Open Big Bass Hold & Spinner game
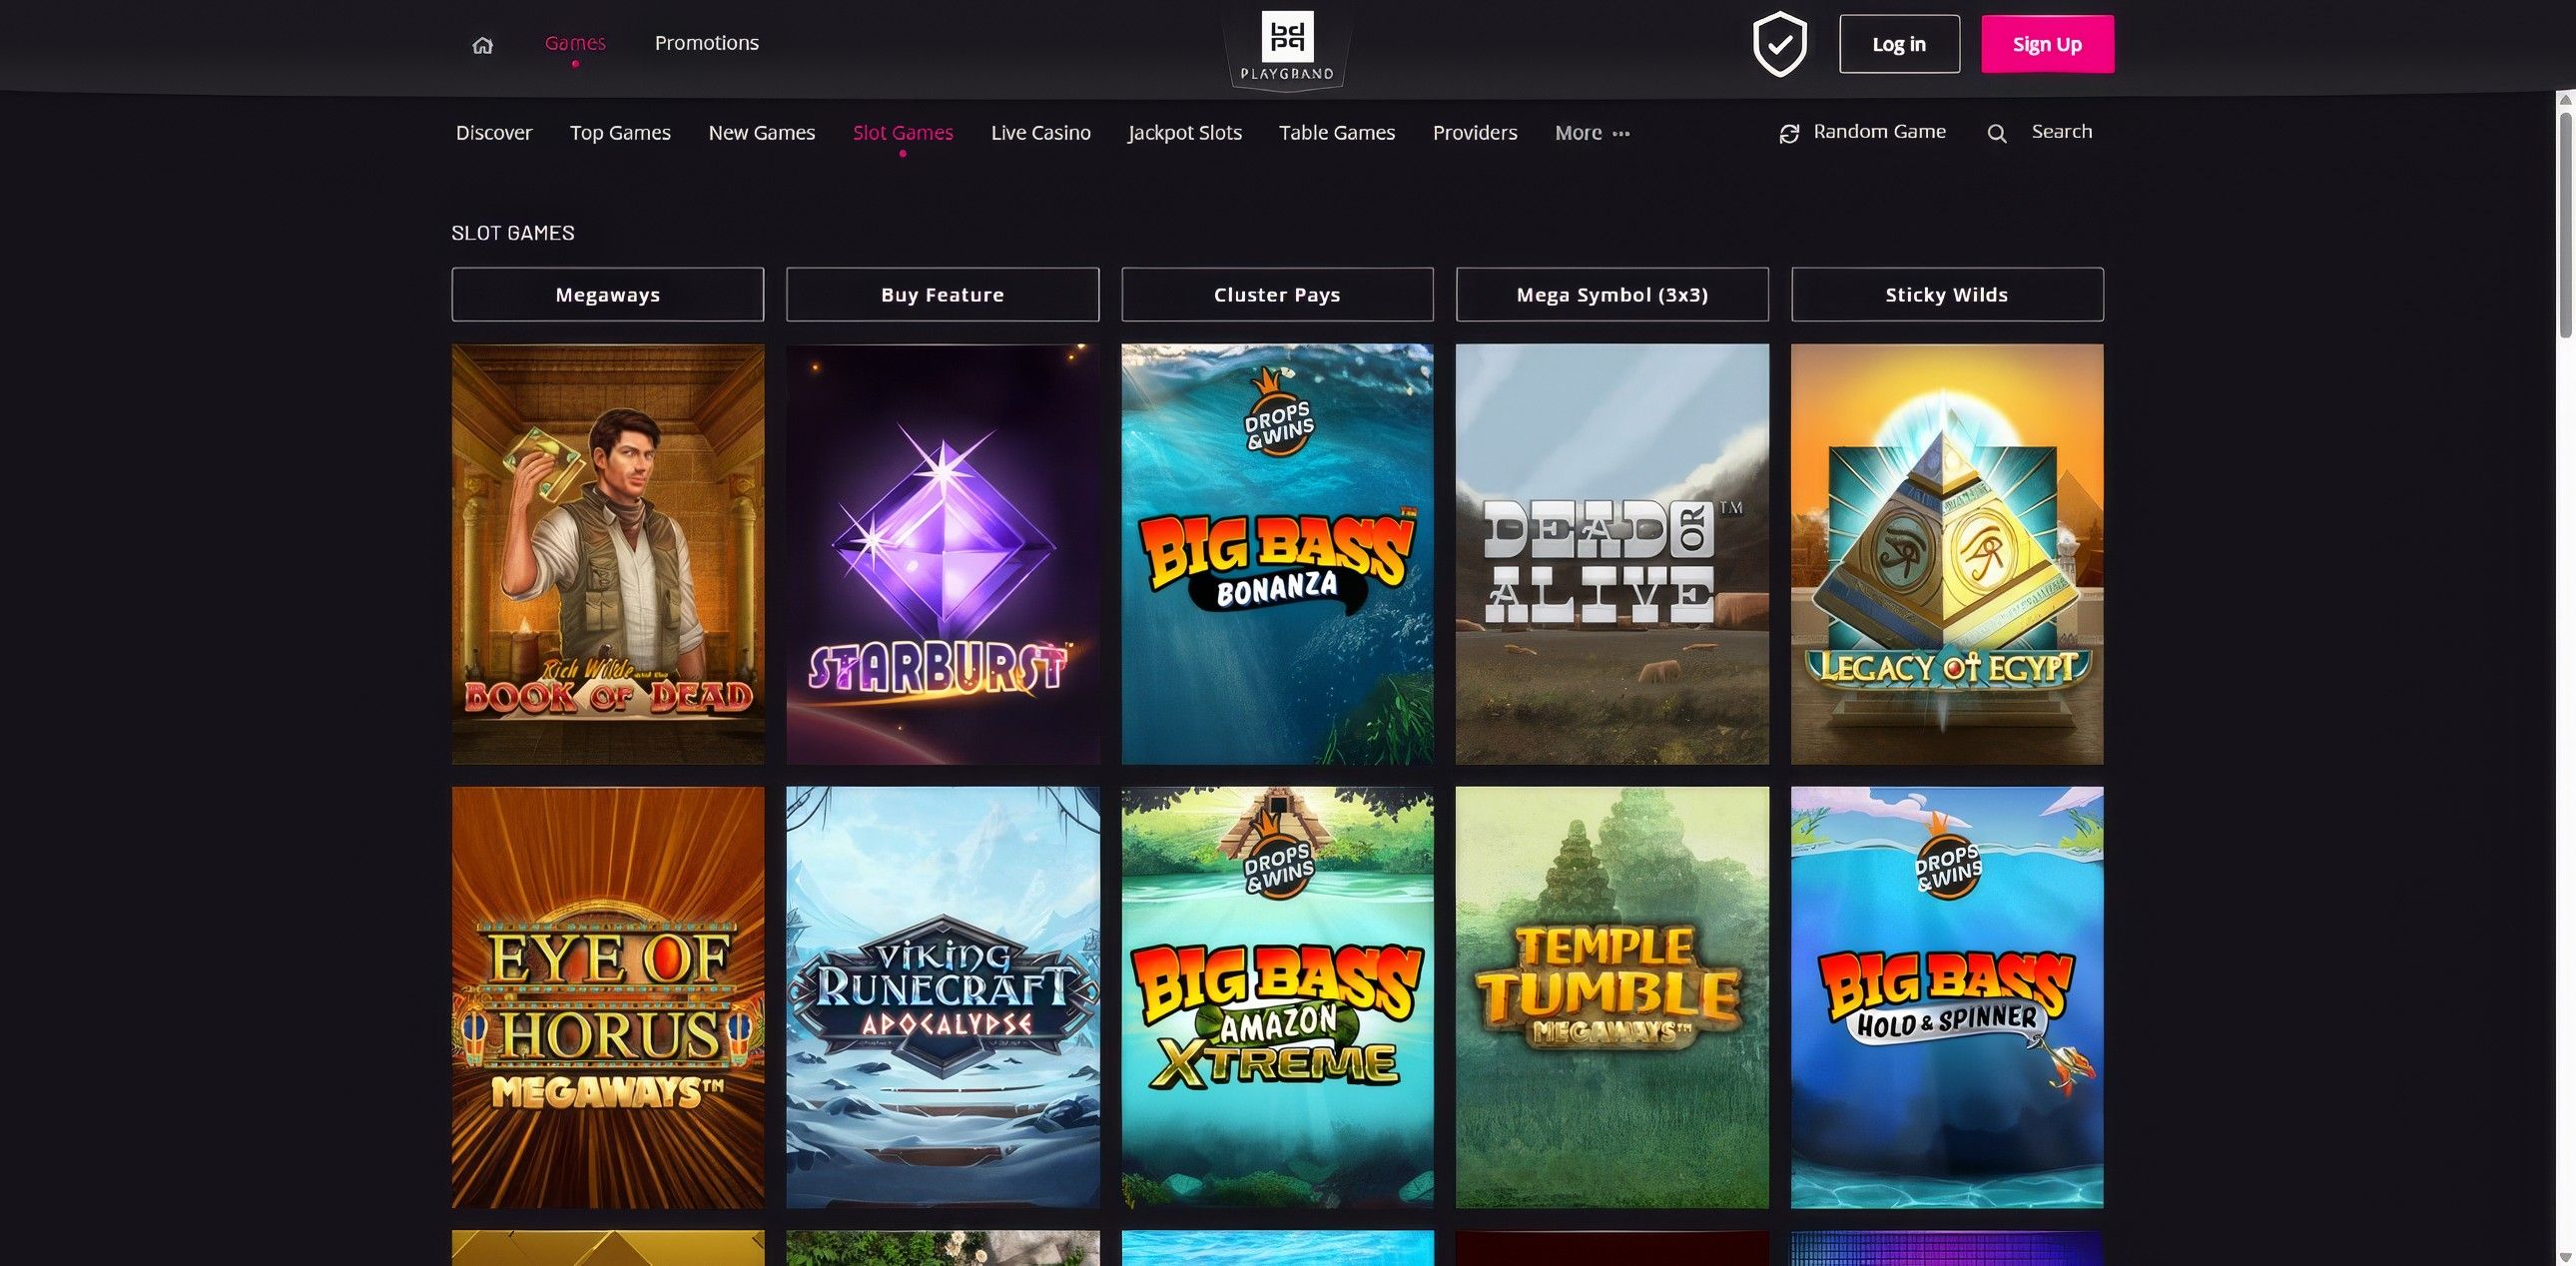Image resolution: width=2576 pixels, height=1266 pixels. [1947, 998]
